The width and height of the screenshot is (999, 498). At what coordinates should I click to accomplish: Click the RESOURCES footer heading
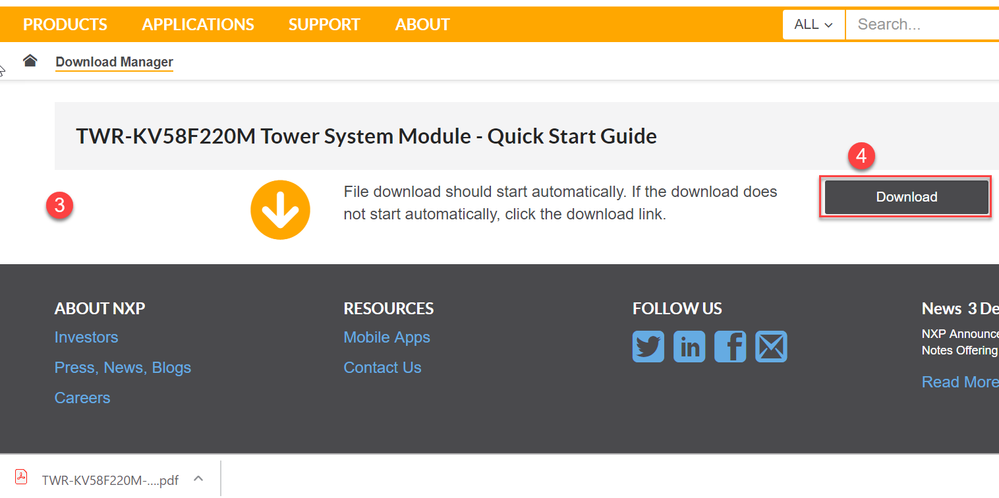pyautogui.click(x=389, y=309)
